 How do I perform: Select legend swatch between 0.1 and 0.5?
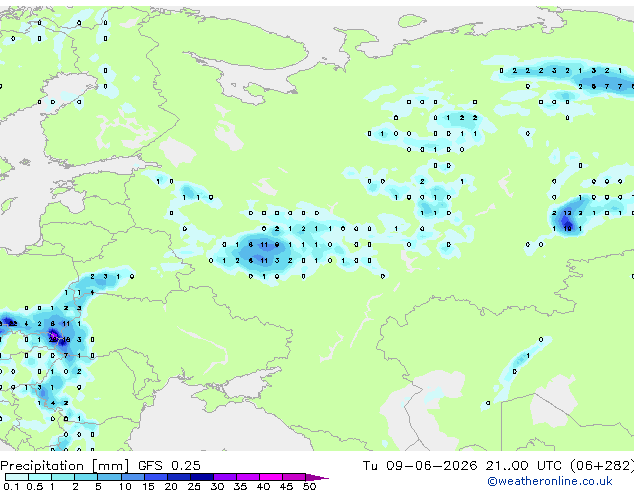[17, 477]
